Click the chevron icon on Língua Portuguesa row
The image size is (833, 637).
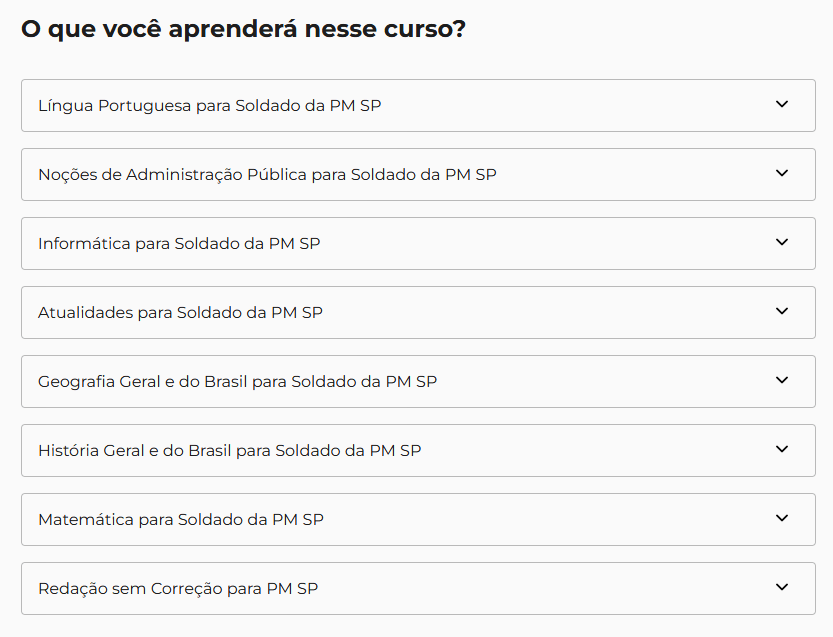[x=782, y=104]
